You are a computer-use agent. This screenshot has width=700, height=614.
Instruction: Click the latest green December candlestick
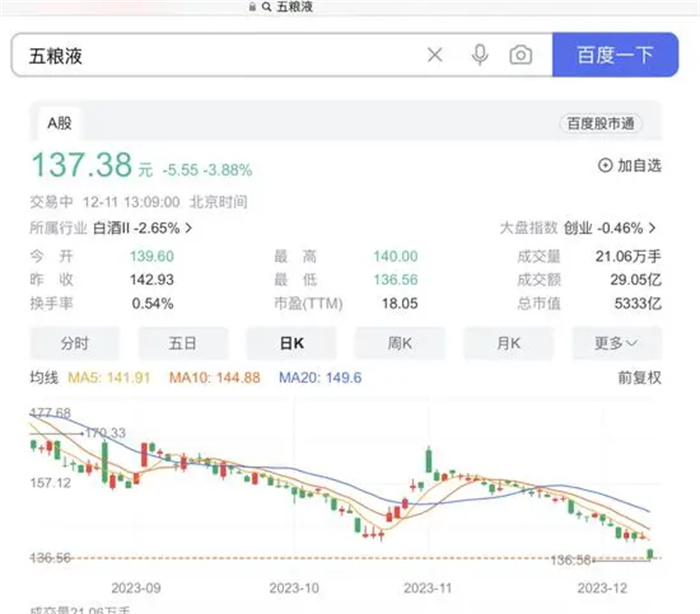[650, 554]
